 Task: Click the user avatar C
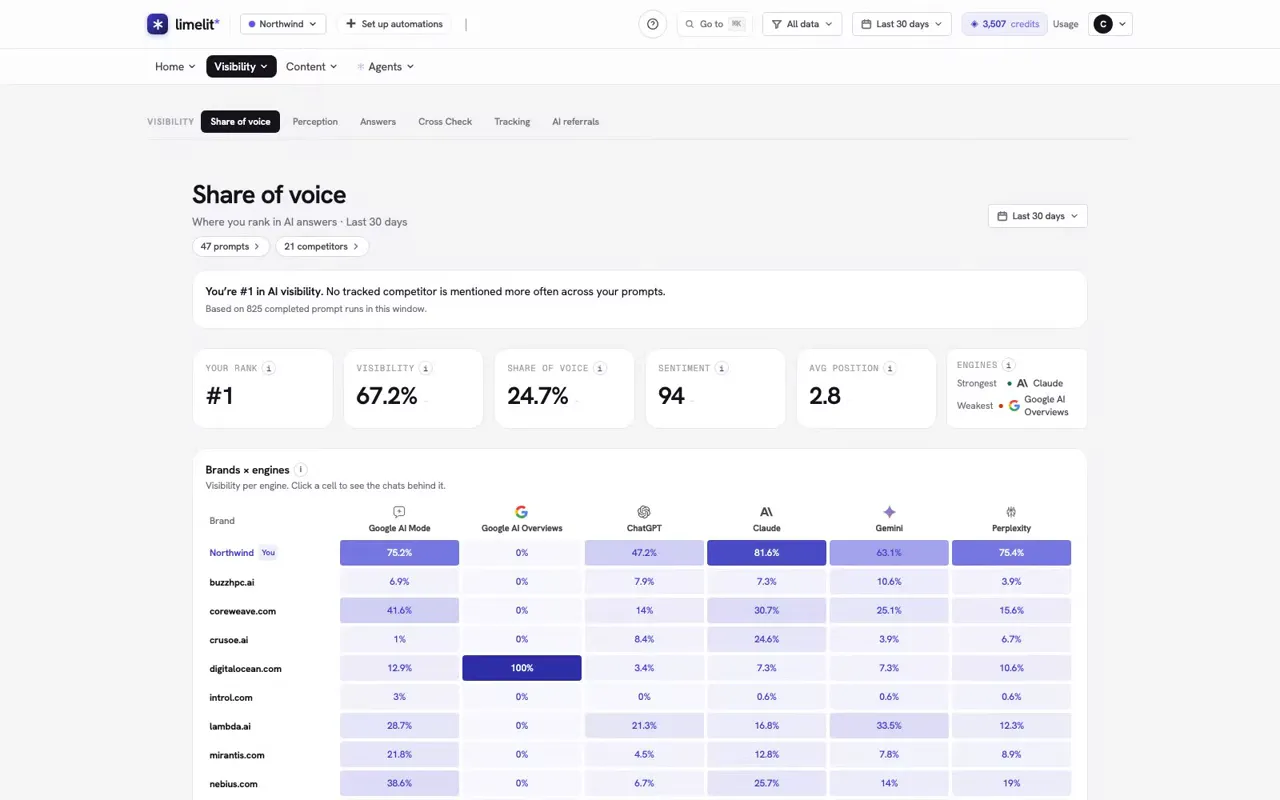(x=1103, y=24)
